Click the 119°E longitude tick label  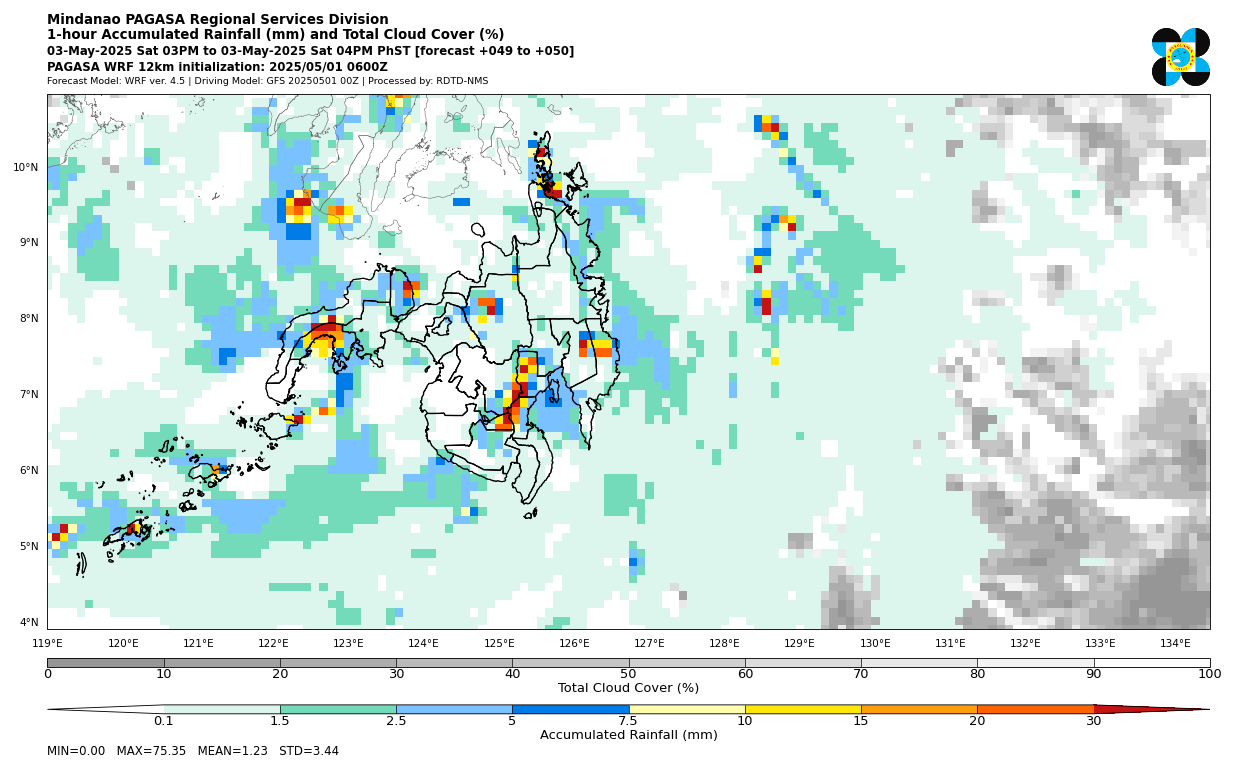tap(48, 644)
